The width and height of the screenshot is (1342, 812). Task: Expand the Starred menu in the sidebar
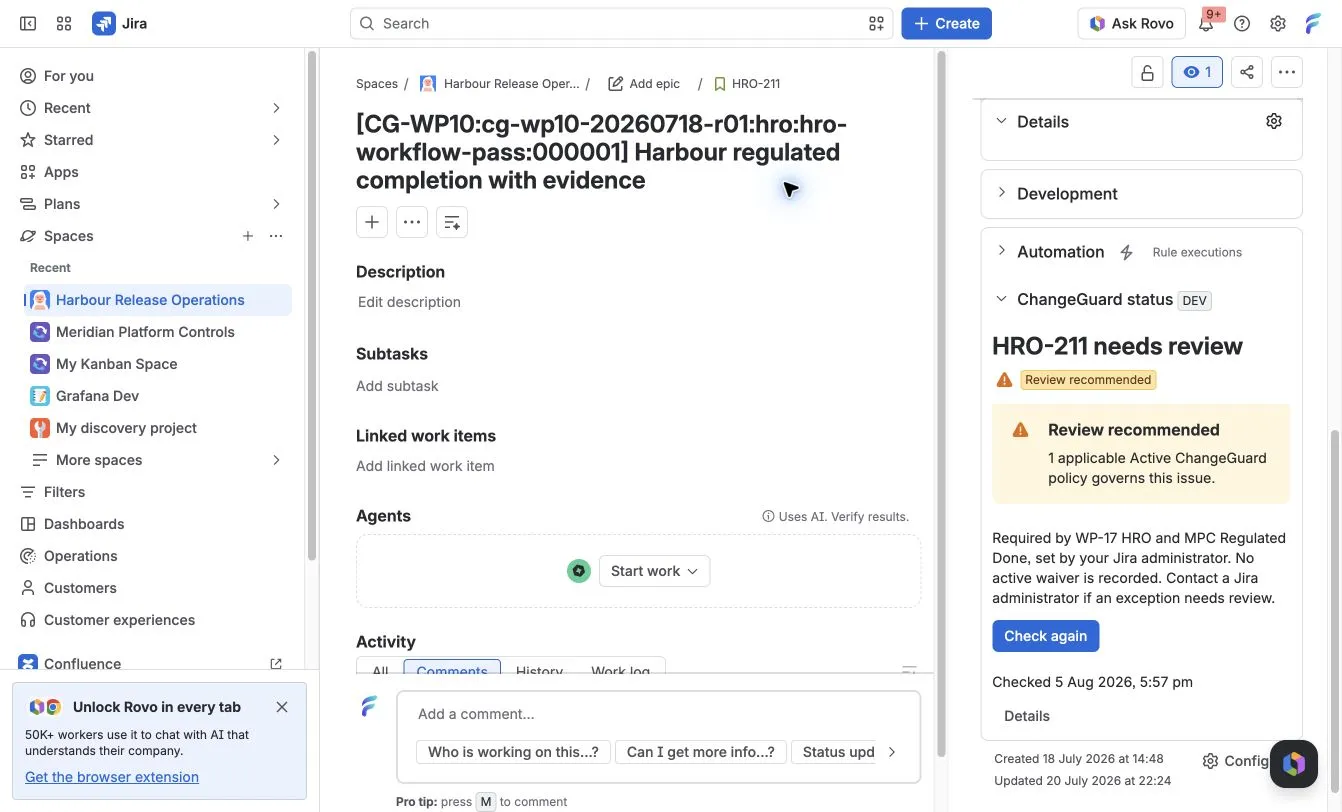coord(277,140)
